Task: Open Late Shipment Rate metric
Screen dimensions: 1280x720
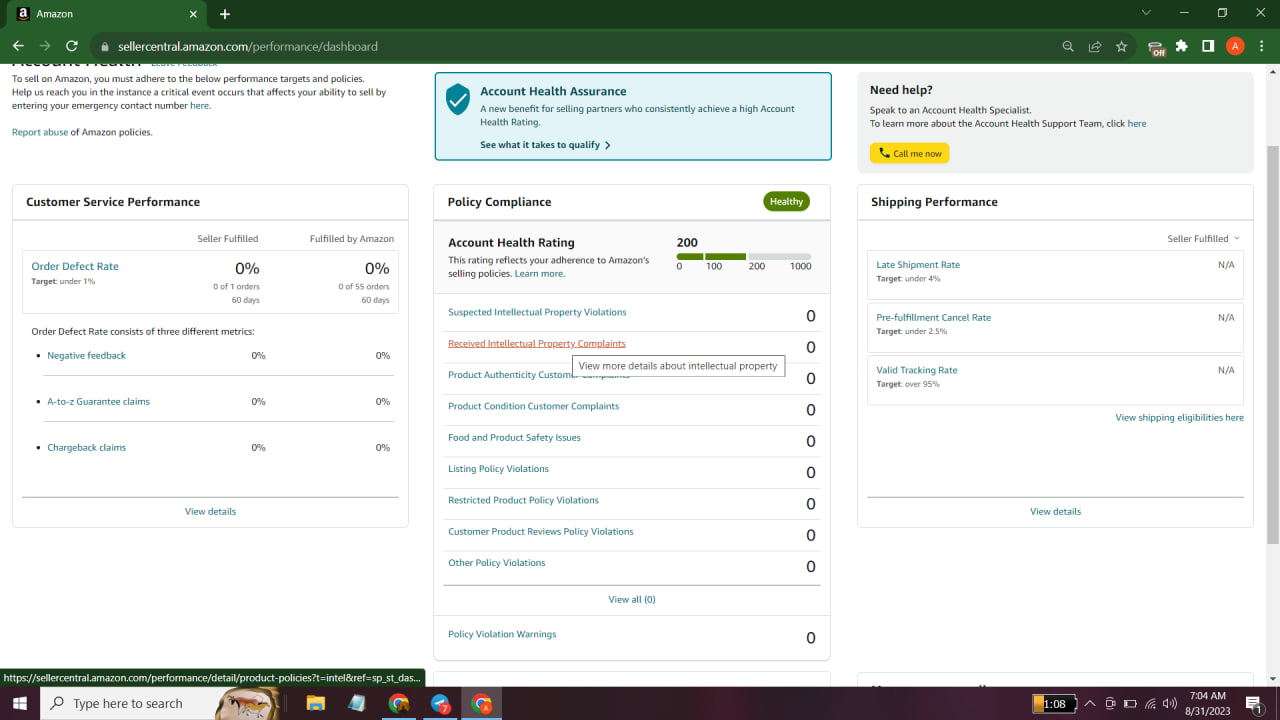Action: click(x=918, y=265)
